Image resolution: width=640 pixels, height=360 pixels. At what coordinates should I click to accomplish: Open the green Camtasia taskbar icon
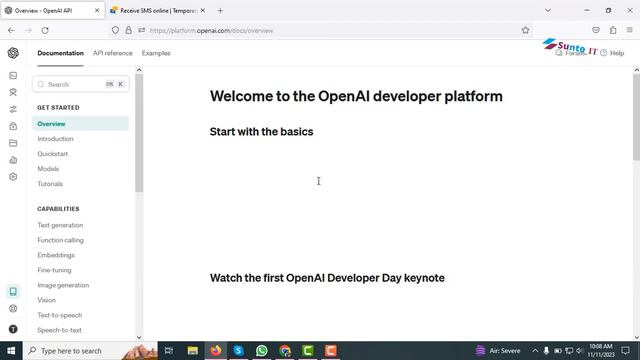pyautogui.click(x=308, y=351)
